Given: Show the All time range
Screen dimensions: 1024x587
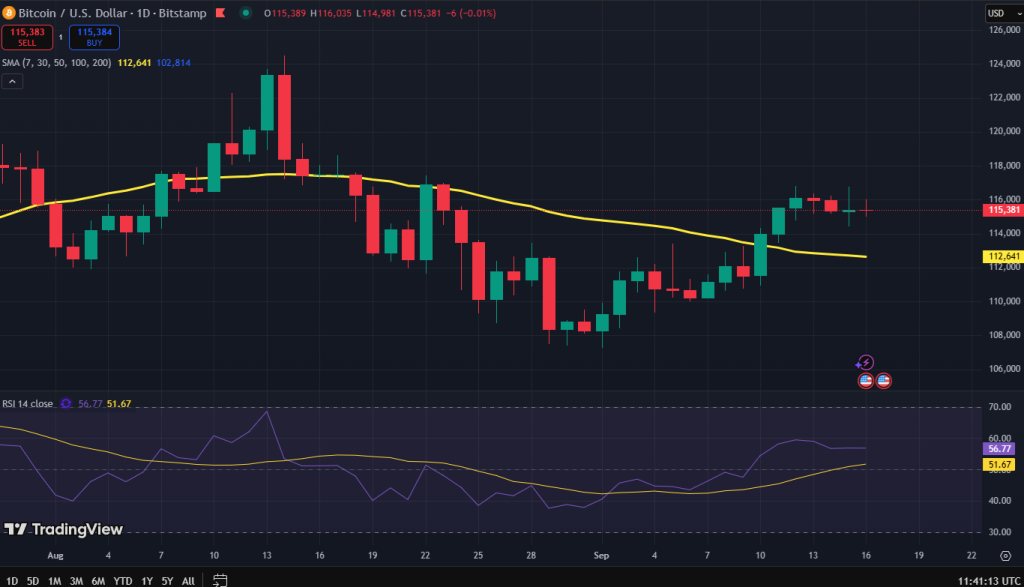Looking at the screenshot, I should pyautogui.click(x=188, y=580).
